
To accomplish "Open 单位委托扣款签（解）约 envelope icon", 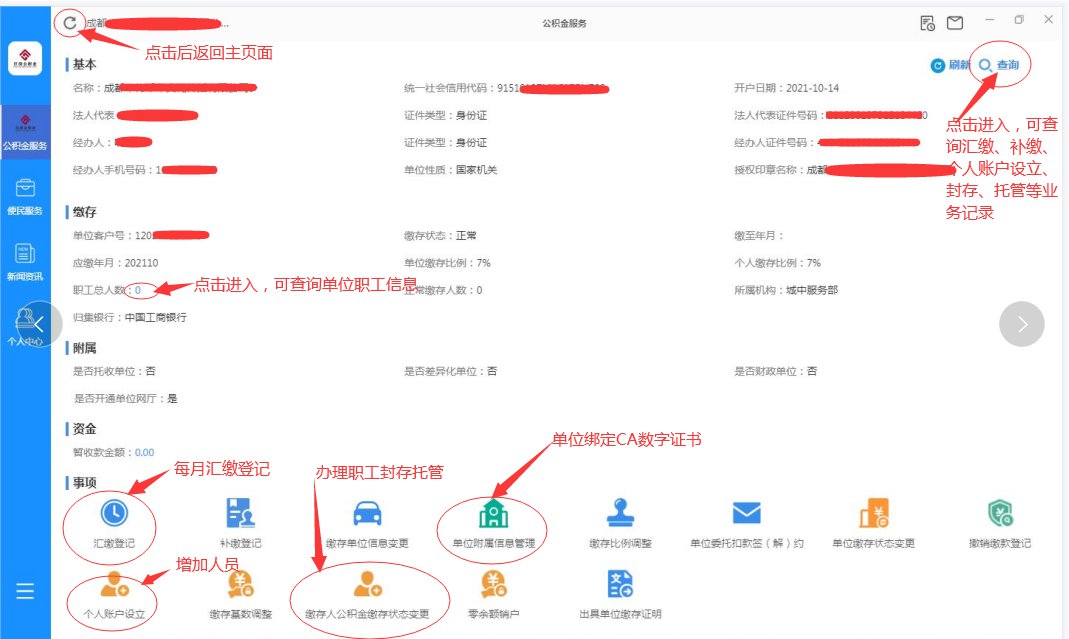I will [746, 513].
